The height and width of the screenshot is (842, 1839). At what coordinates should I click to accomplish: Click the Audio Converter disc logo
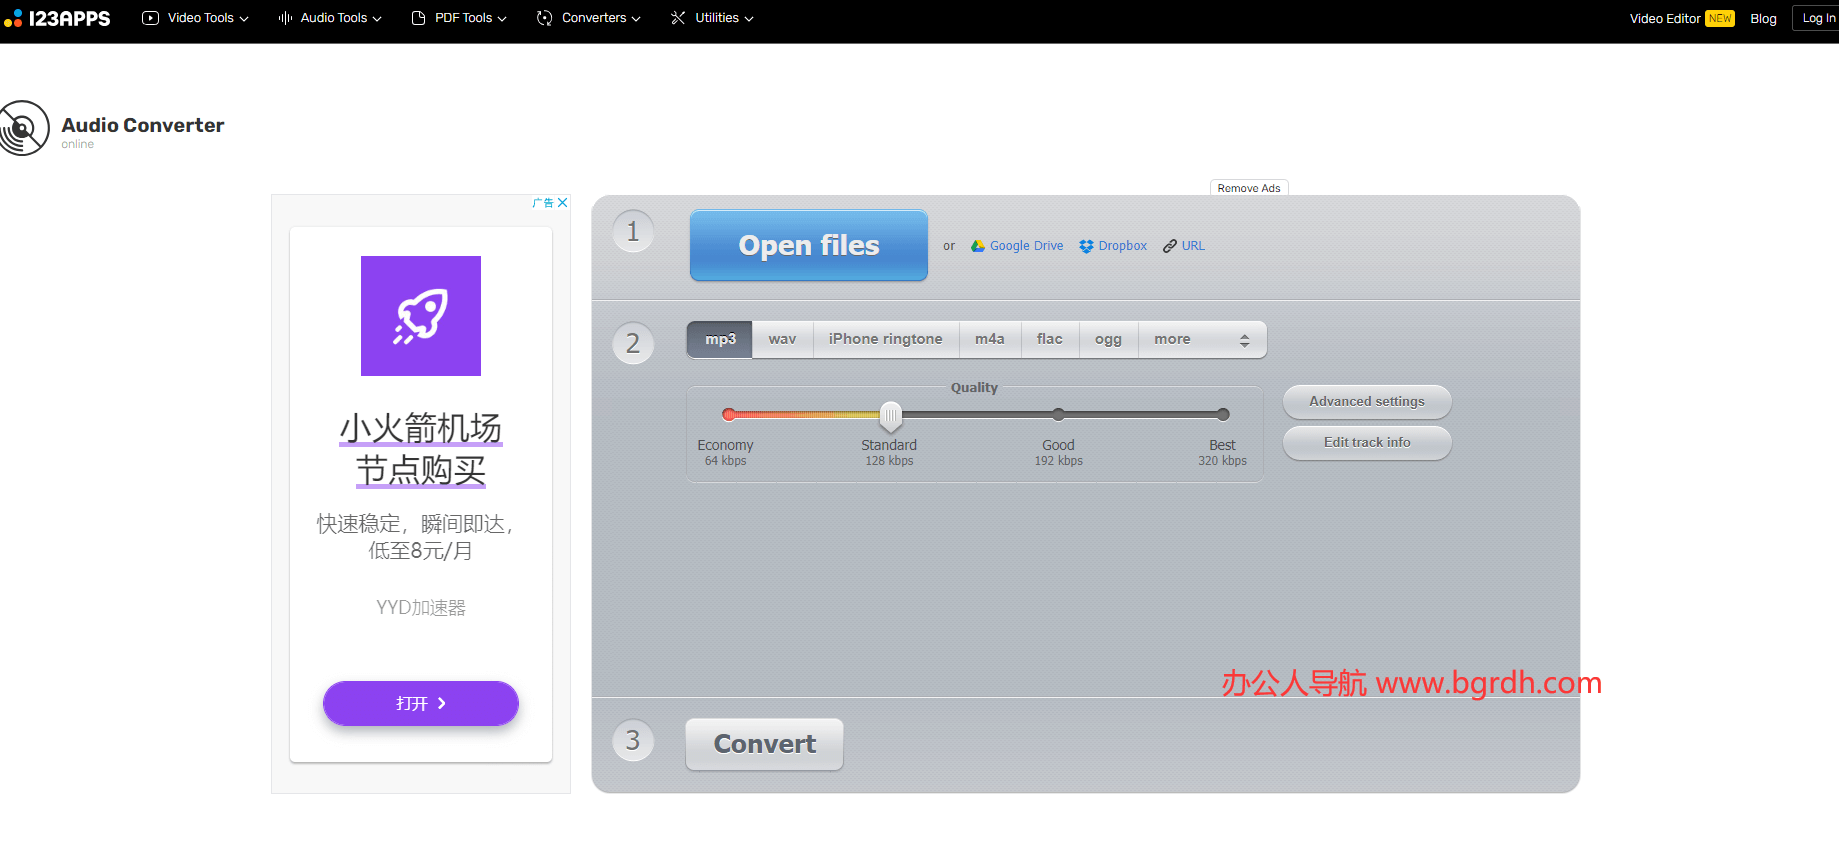[x=24, y=128]
